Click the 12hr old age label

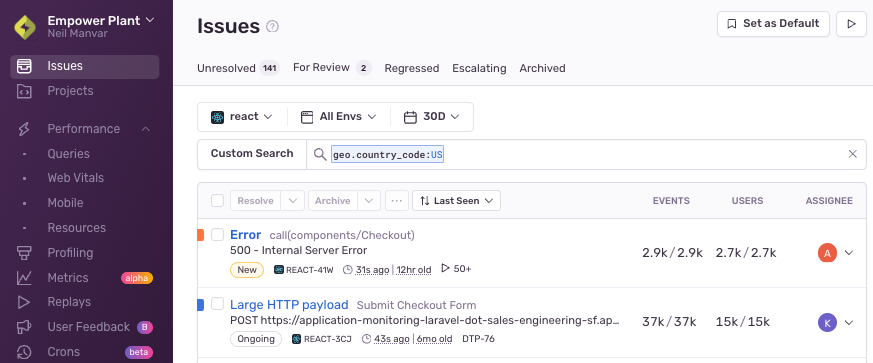click(x=414, y=269)
